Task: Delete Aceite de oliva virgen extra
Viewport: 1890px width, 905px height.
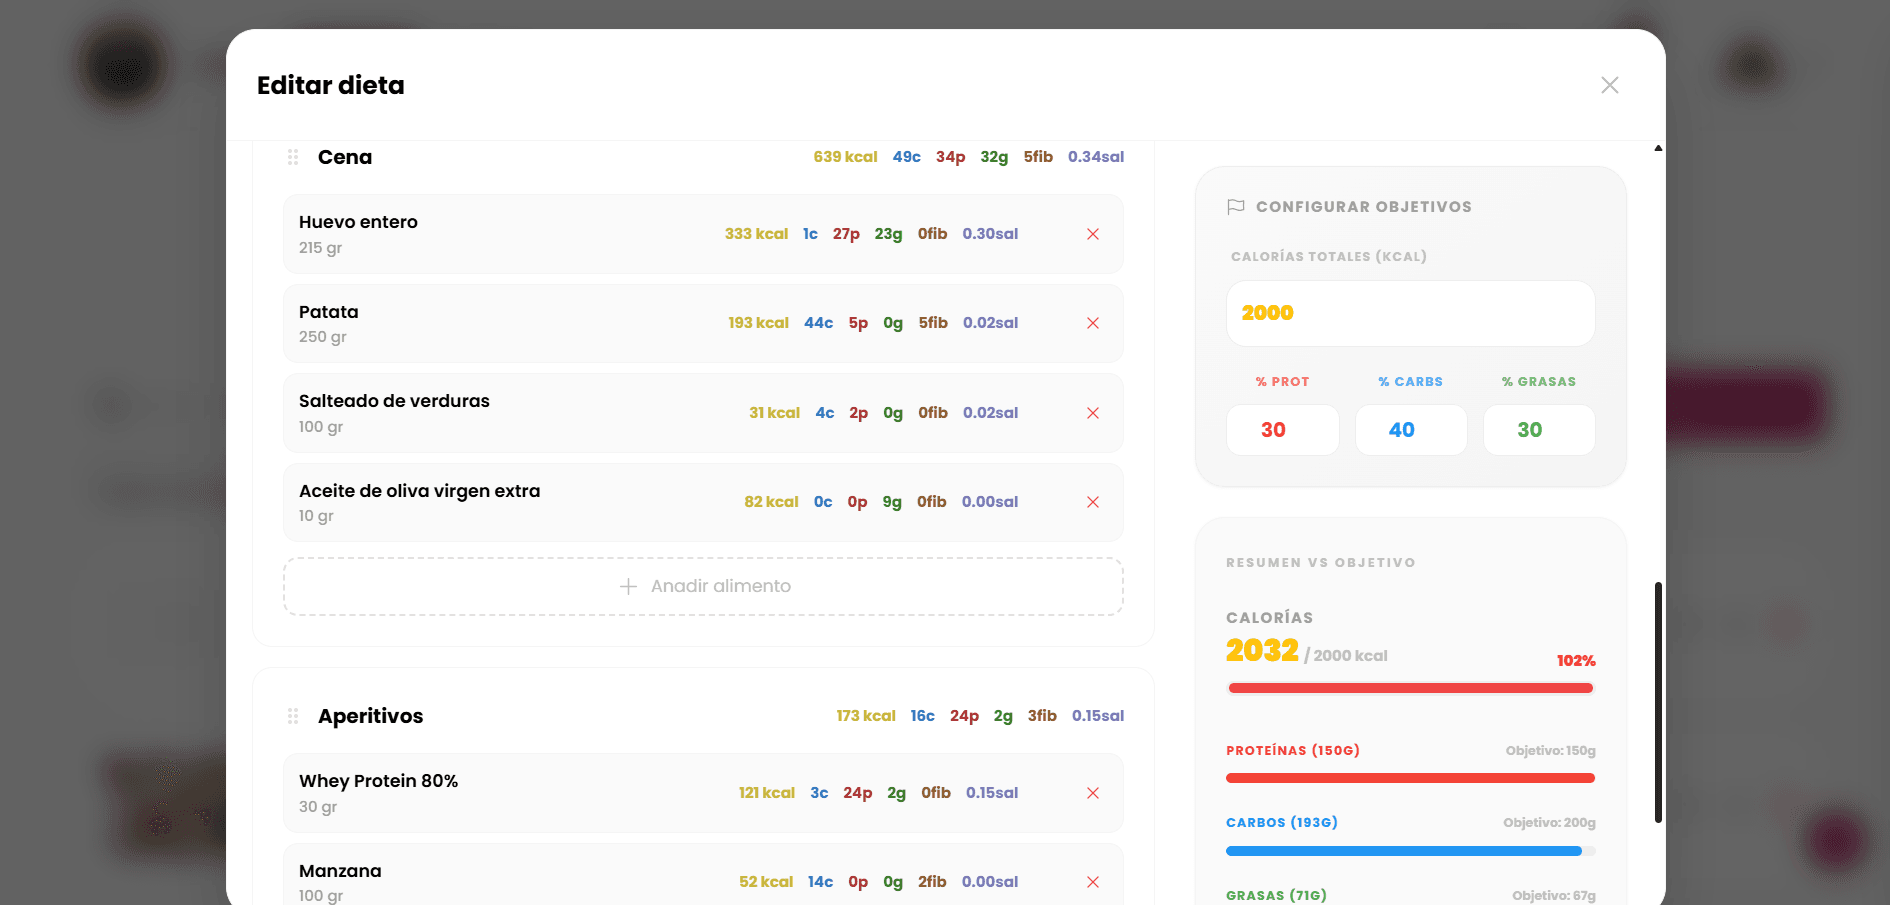Action: click(x=1092, y=502)
